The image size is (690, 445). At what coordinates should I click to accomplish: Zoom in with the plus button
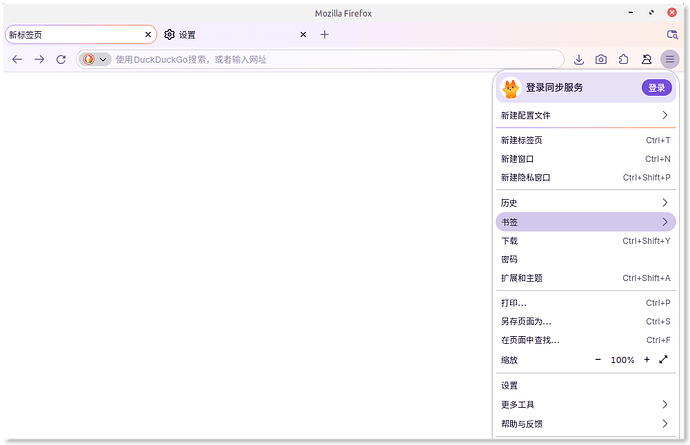(x=647, y=360)
